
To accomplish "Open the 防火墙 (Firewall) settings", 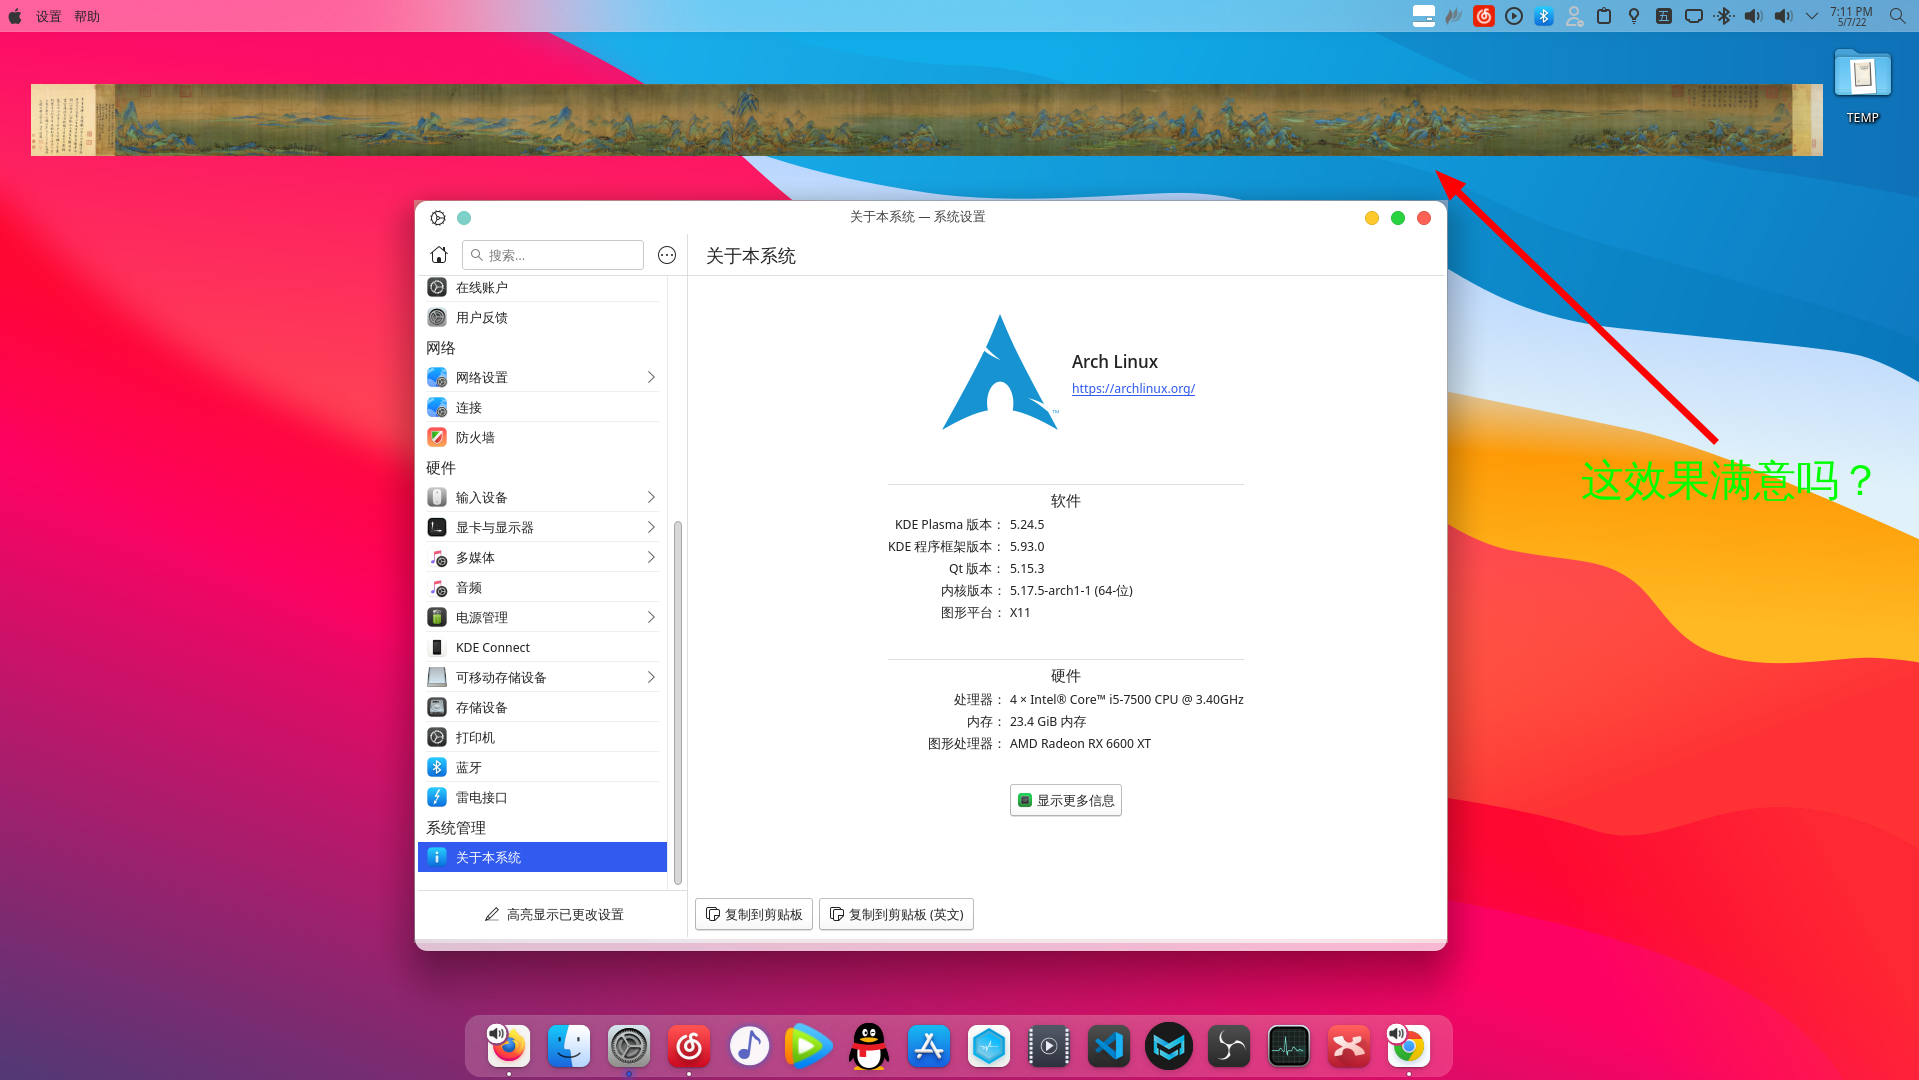I will click(x=475, y=437).
